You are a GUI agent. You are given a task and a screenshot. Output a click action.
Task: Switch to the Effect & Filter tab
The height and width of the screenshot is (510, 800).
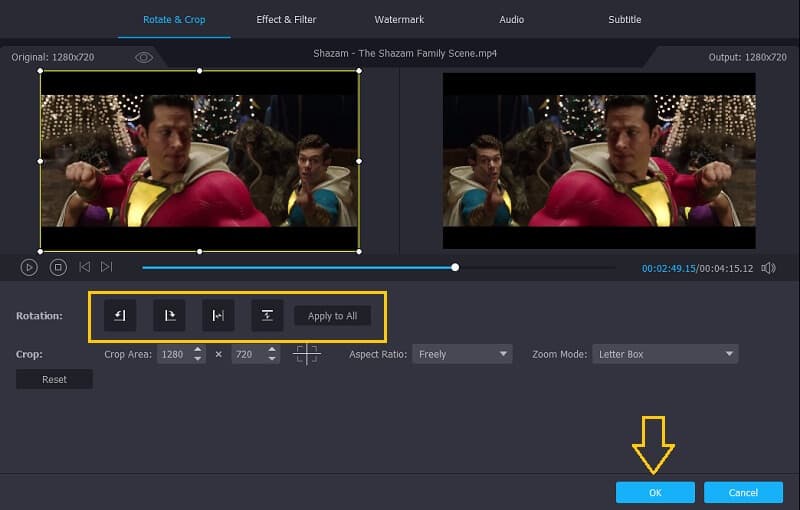(x=288, y=19)
